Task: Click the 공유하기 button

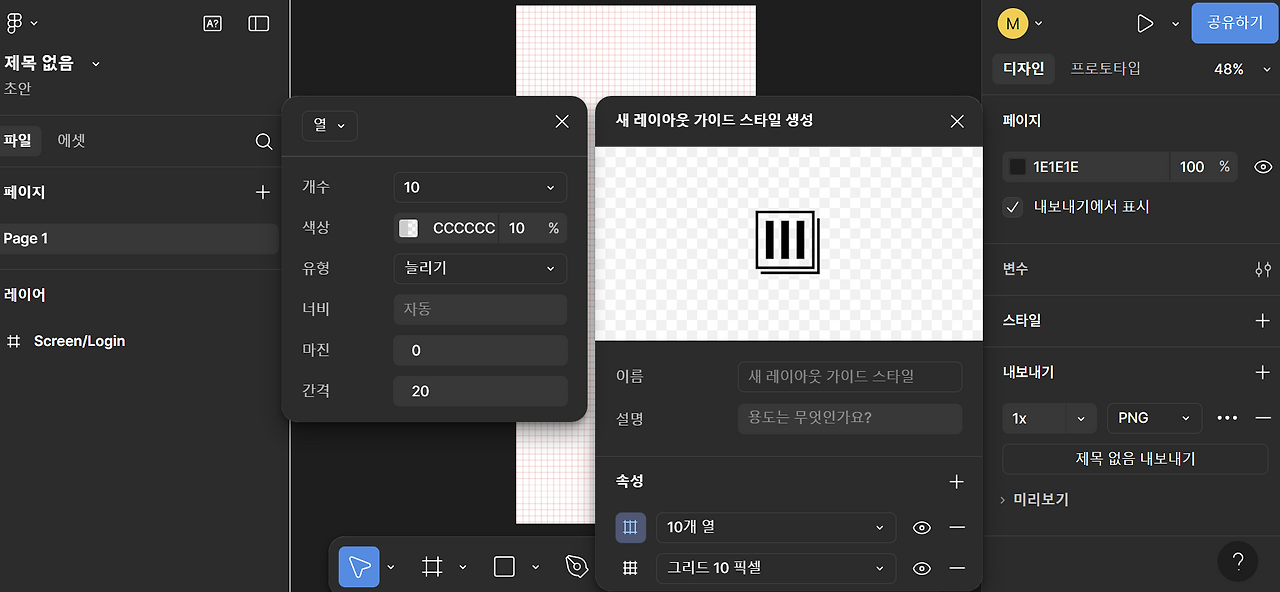Action: [x=1234, y=22]
